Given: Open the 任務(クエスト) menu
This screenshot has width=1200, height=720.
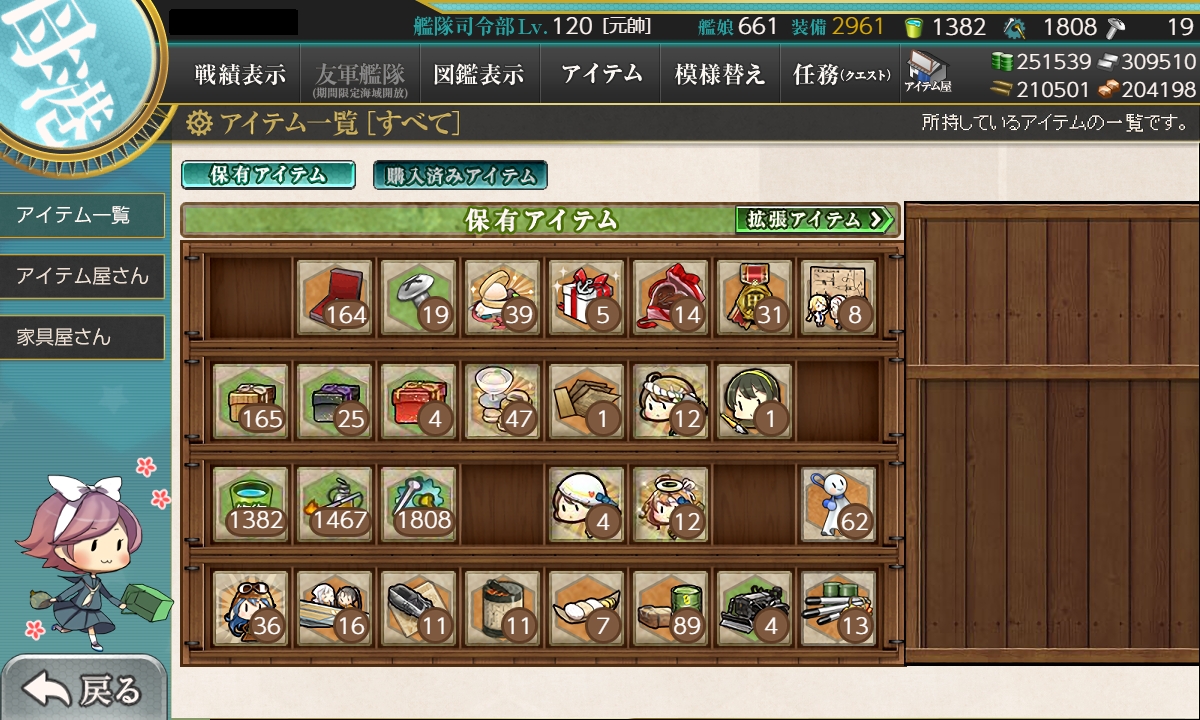Looking at the screenshot, I should pos(841,74).
